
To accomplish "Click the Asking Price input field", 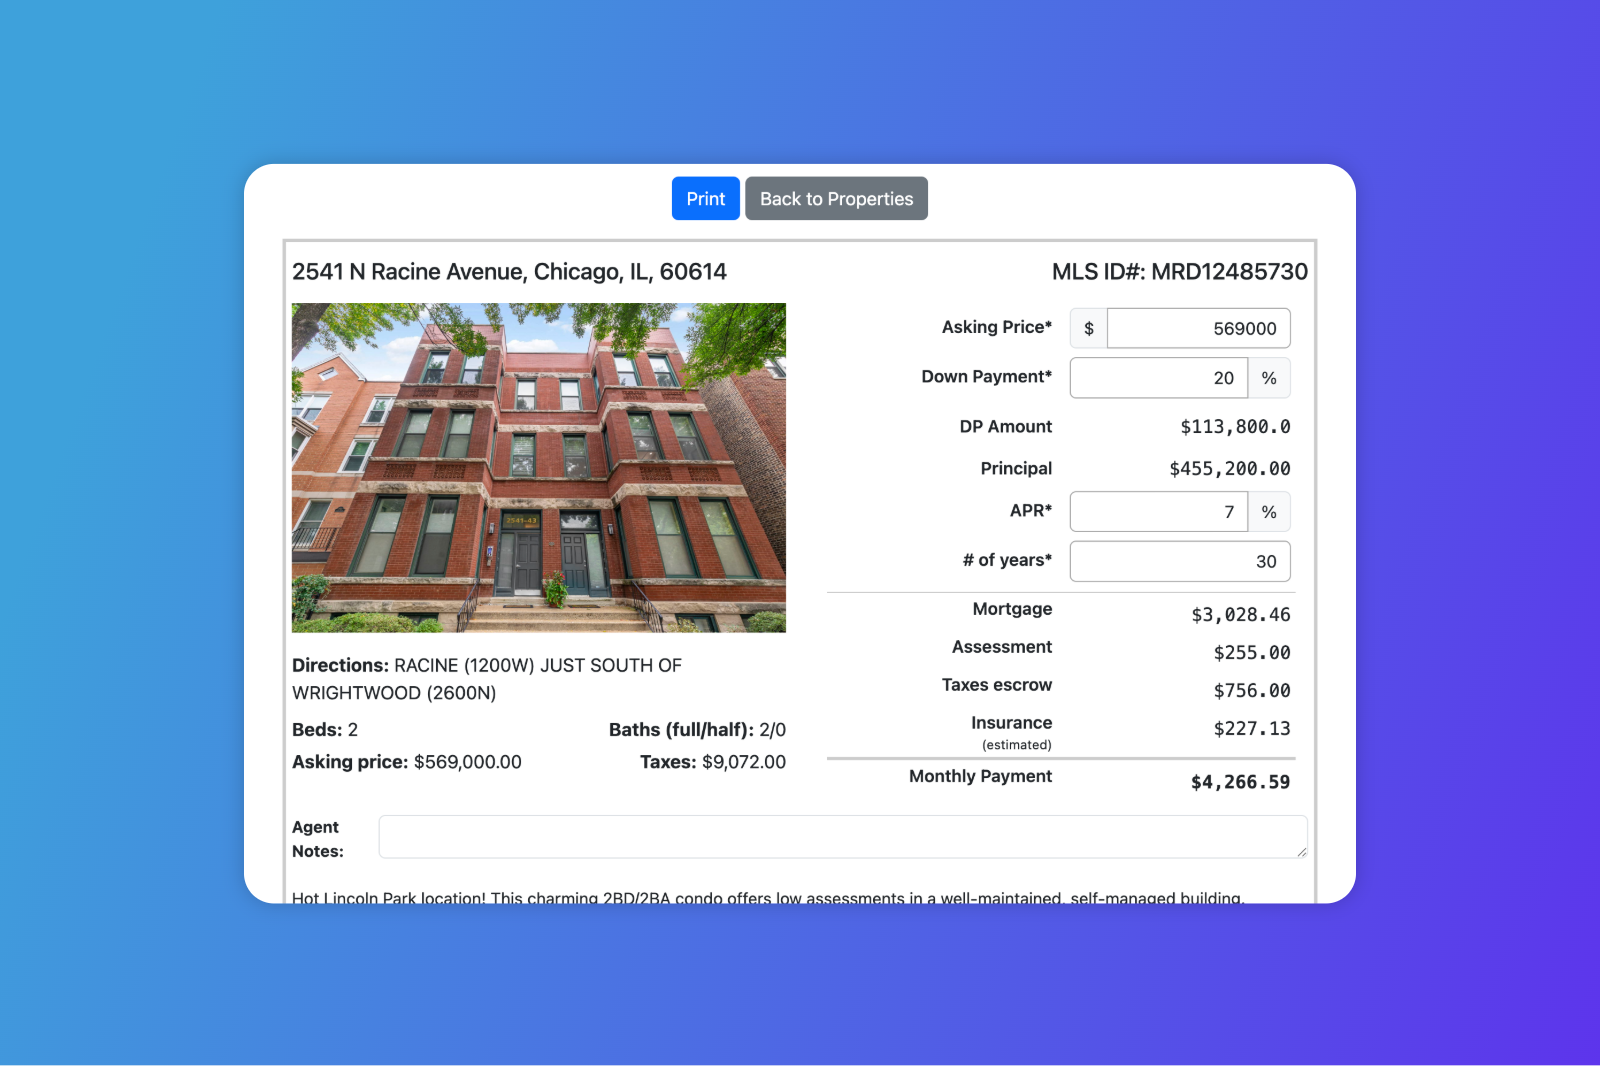I will (1198, 328).
